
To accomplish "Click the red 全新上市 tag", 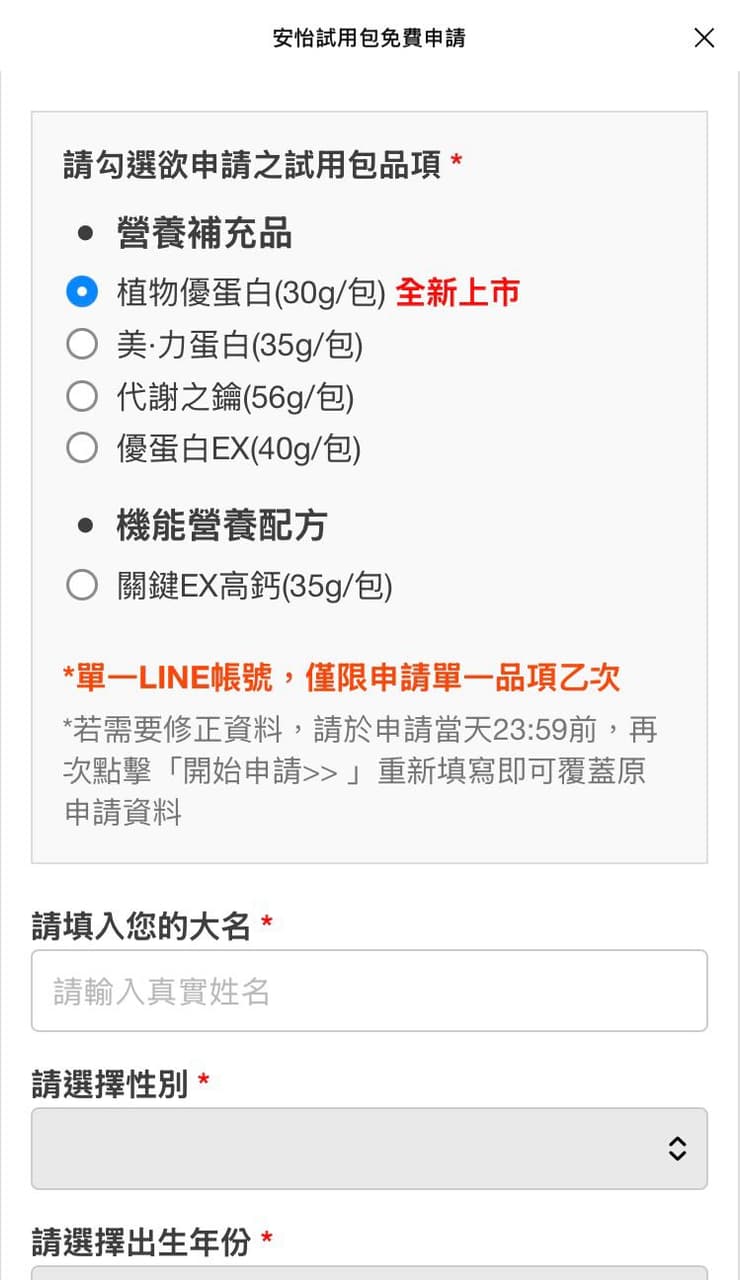I will coord(458,292).
